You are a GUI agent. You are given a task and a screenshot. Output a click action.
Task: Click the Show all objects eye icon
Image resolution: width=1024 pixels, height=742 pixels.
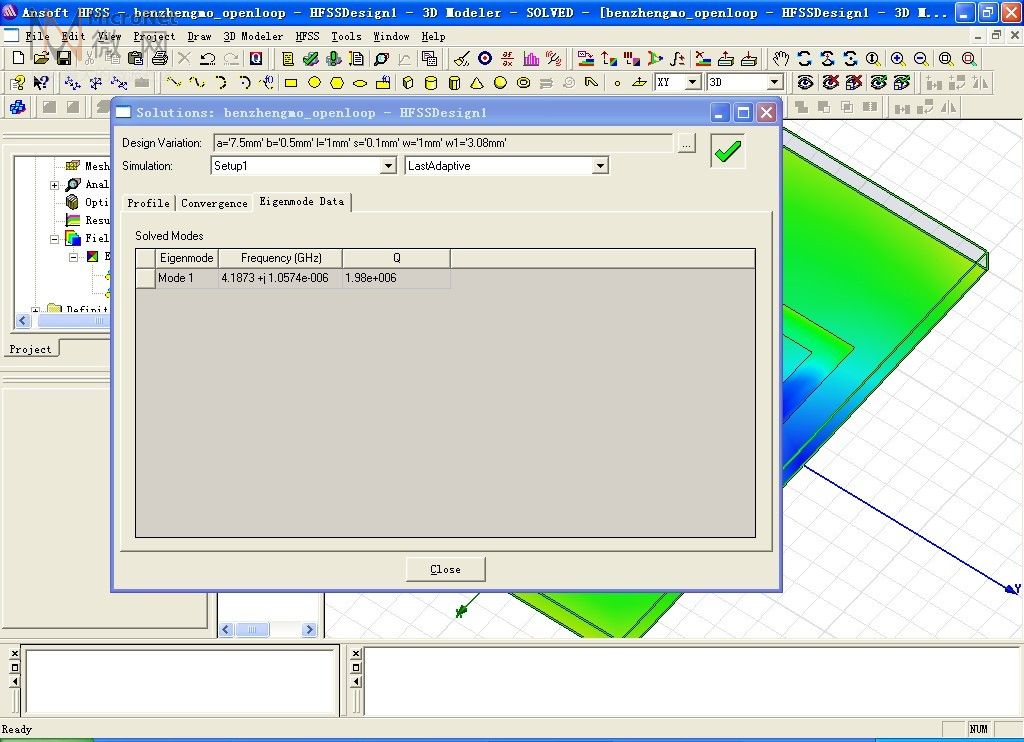806,83
